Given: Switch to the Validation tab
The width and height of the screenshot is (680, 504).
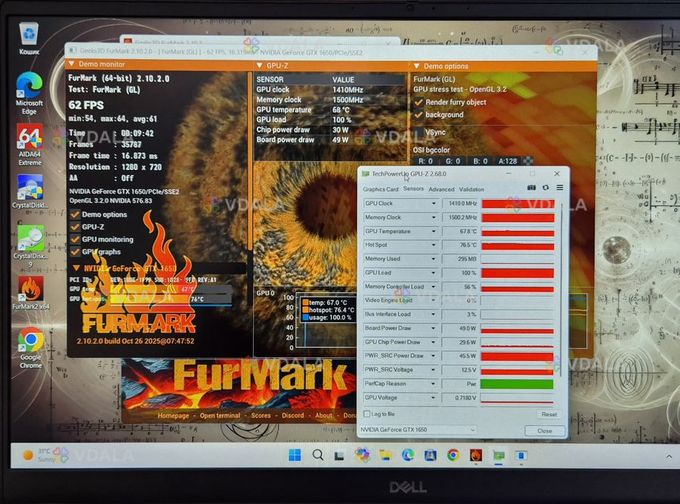Looking at the screenshot, I should coord(471,189).
